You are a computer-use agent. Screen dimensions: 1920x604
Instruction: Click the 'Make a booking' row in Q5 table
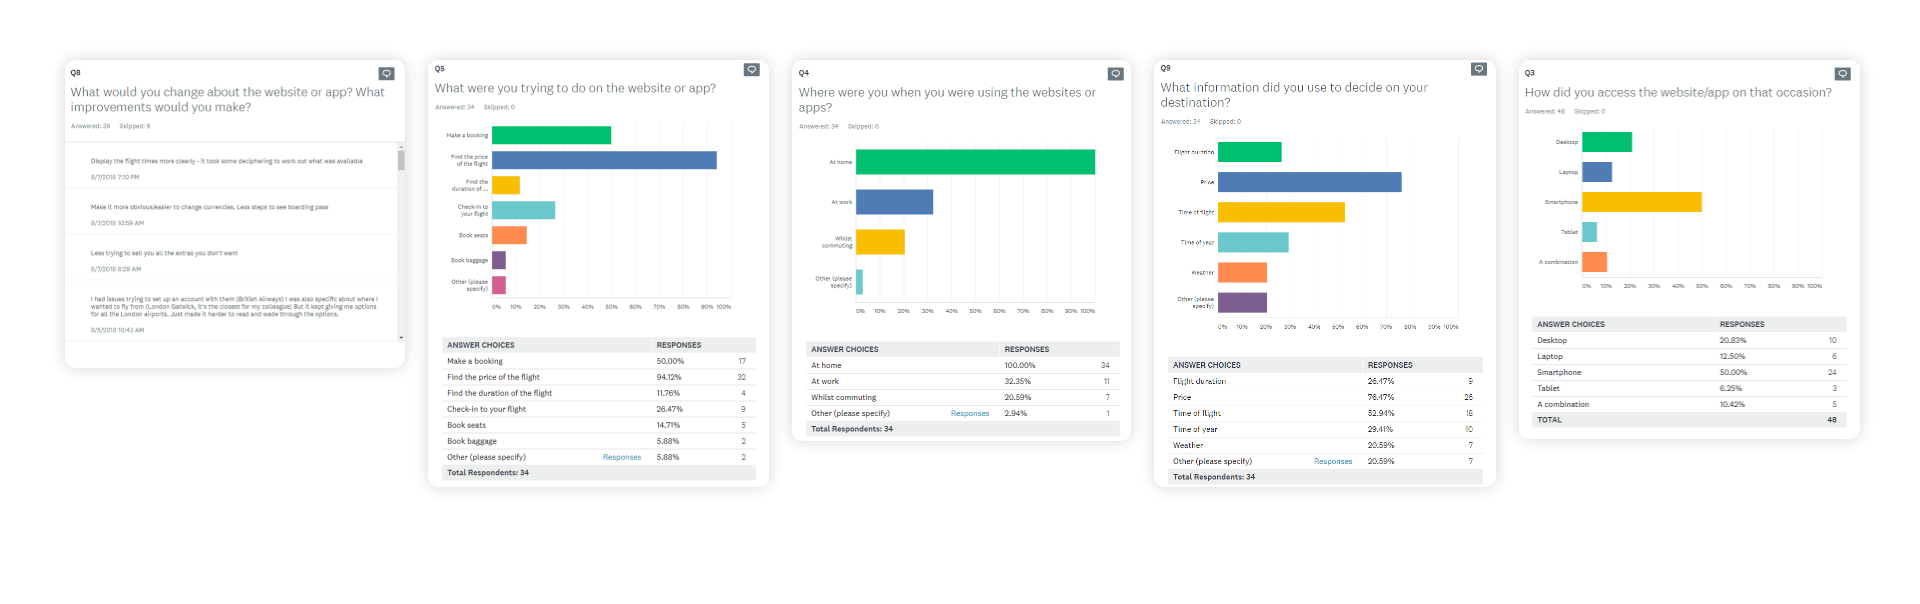pyautogui.click(x=597, y=361)
